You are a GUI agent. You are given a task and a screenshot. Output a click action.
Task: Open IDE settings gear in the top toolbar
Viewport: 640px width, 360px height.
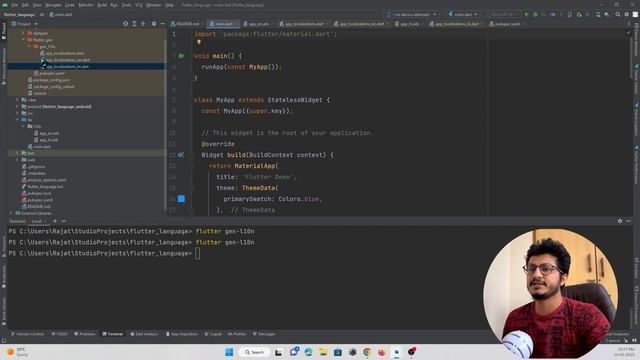point(627,14)
